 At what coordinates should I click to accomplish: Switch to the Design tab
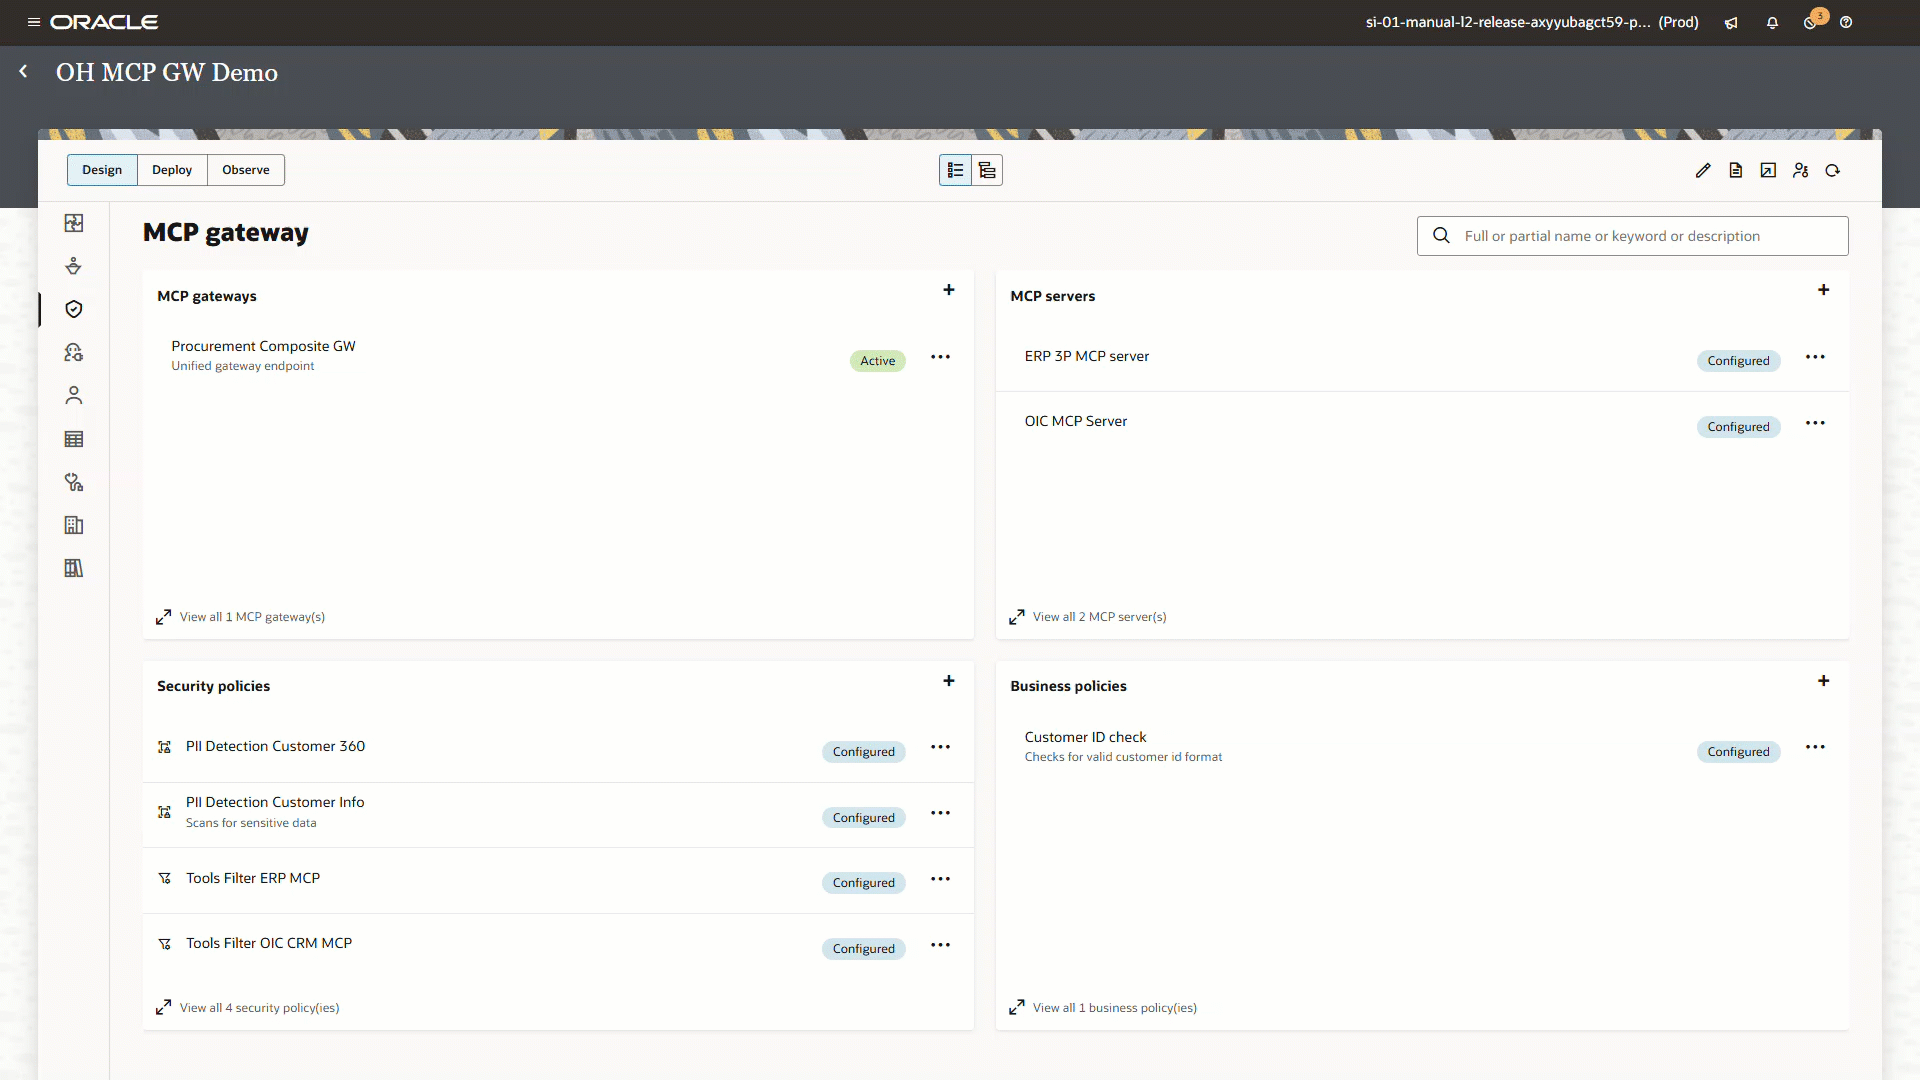pos(102,170)
